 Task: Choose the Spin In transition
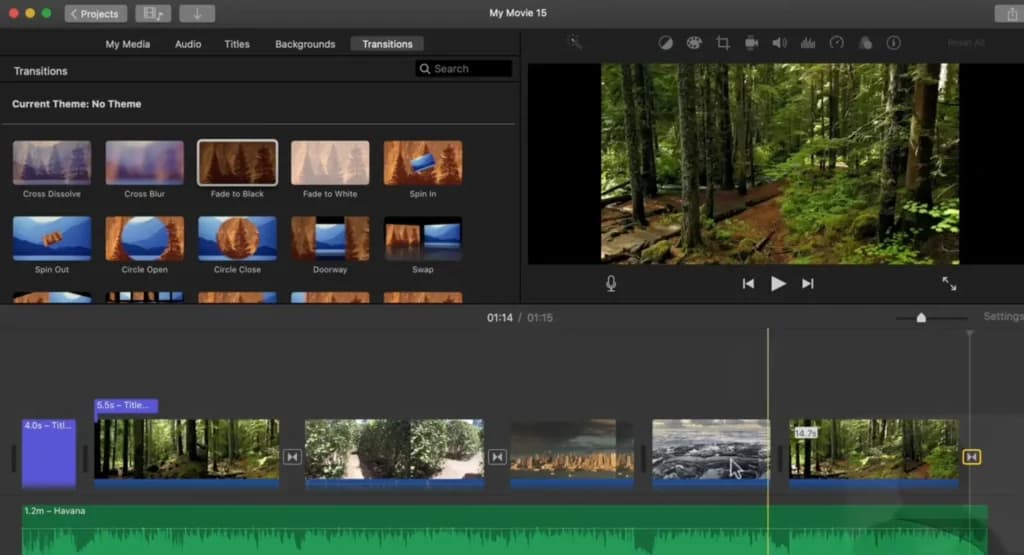click(423, 163)
